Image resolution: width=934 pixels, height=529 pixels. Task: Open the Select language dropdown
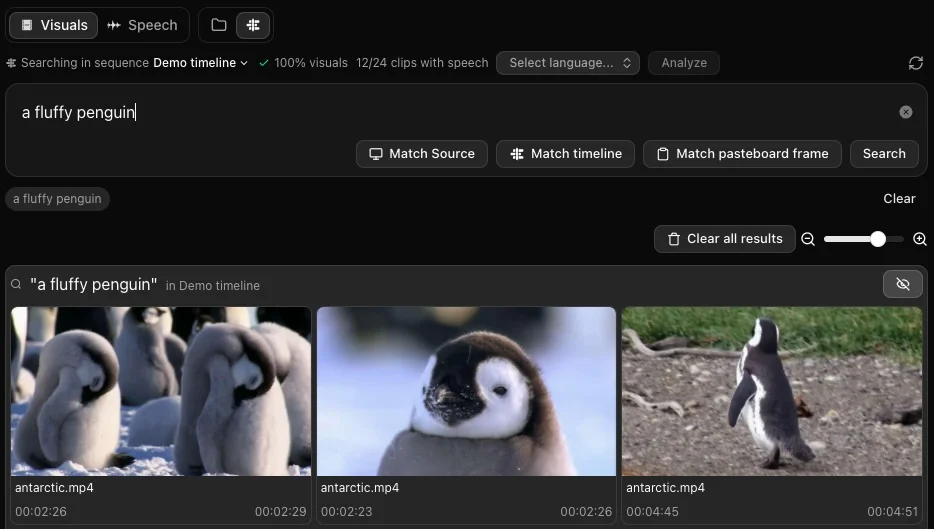coord(568,63)
